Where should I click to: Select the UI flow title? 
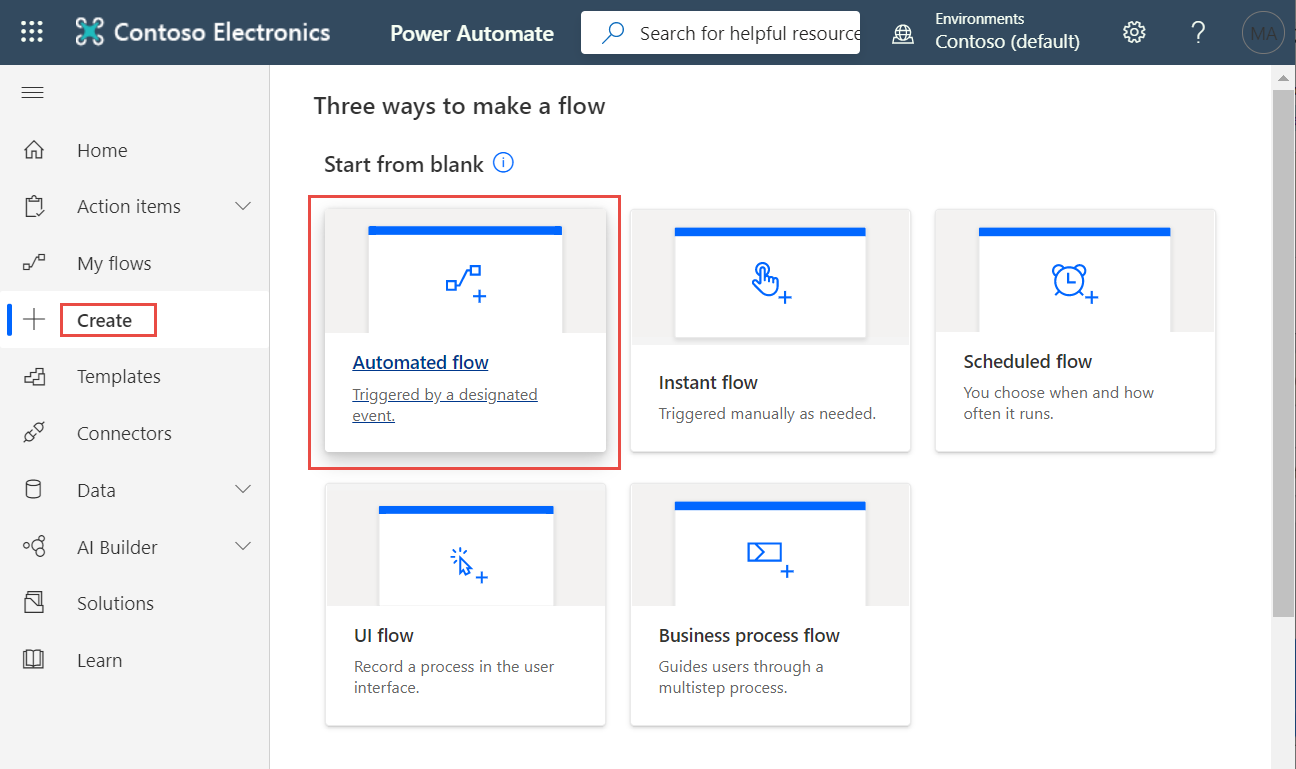click(384, 635)
